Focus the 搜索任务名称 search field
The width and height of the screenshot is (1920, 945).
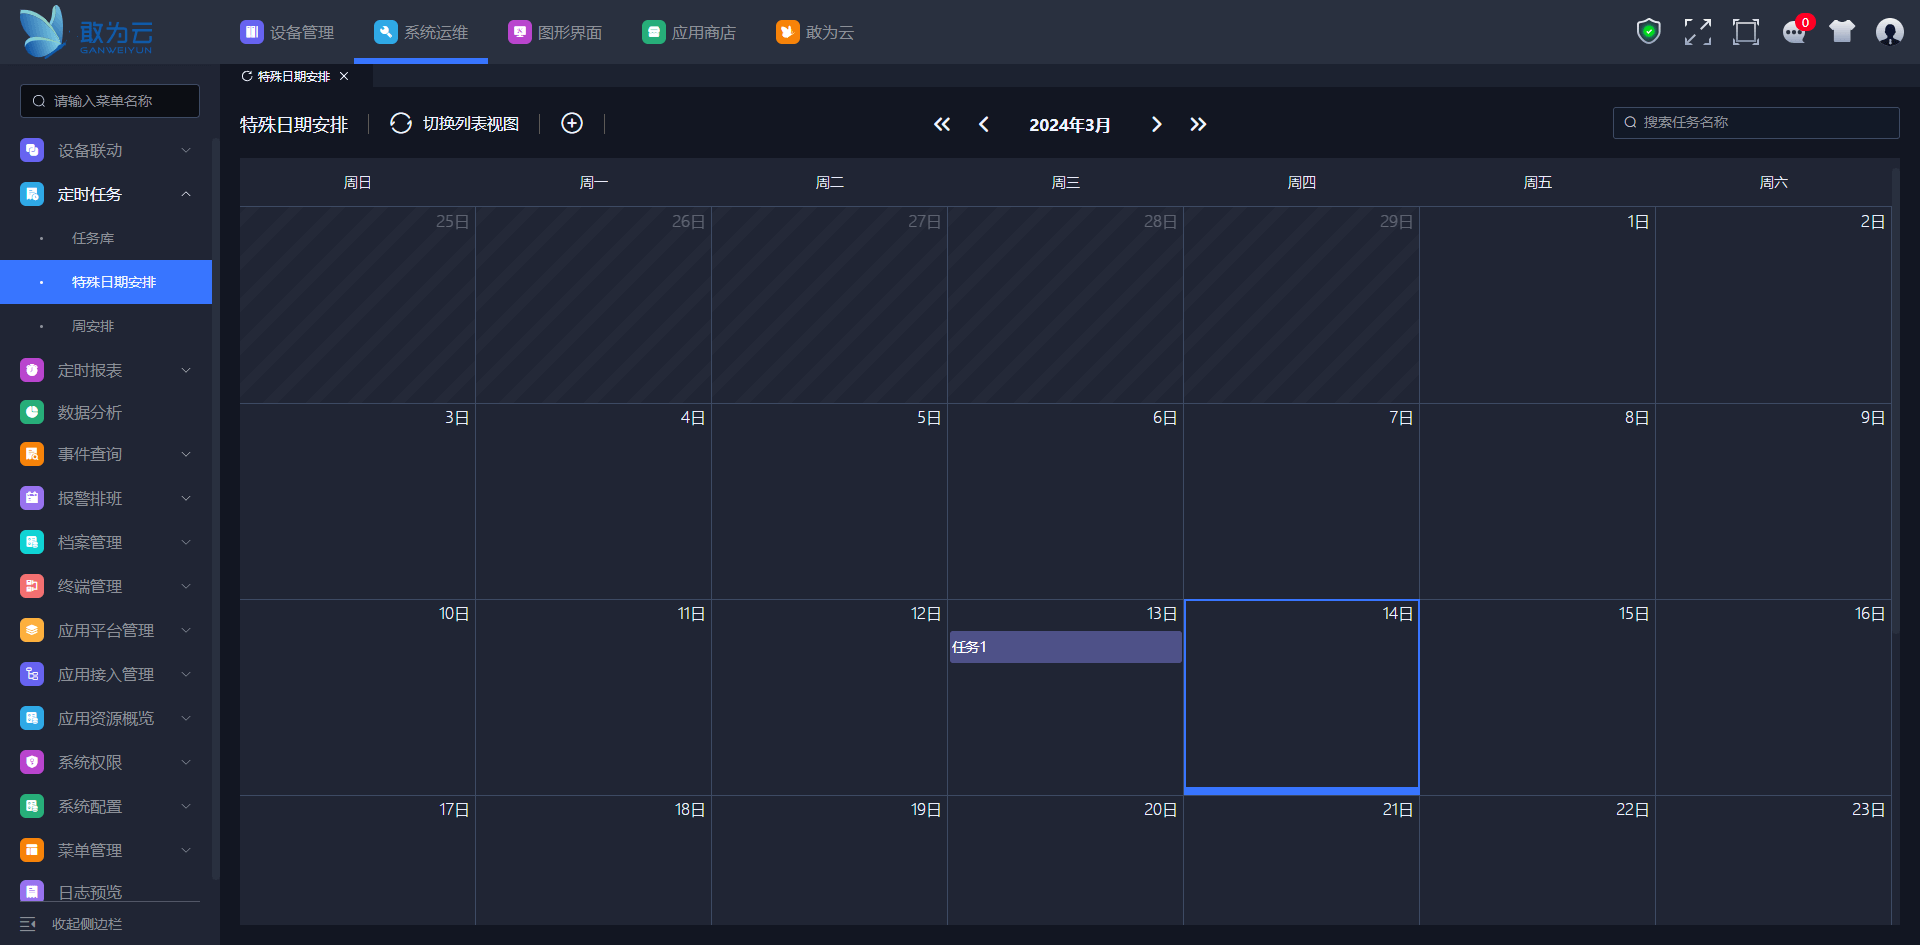tap(1756, 122)
